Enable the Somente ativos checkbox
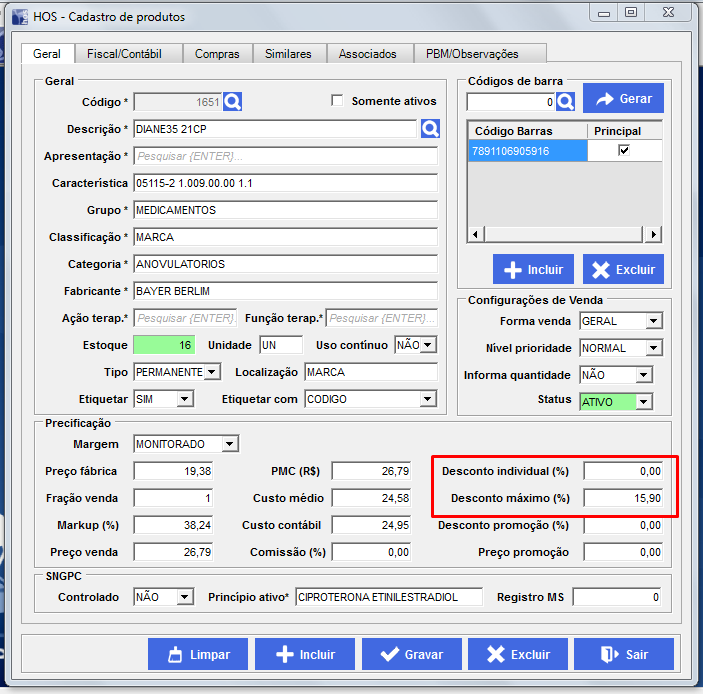703x694 pixels. (337, 101)
